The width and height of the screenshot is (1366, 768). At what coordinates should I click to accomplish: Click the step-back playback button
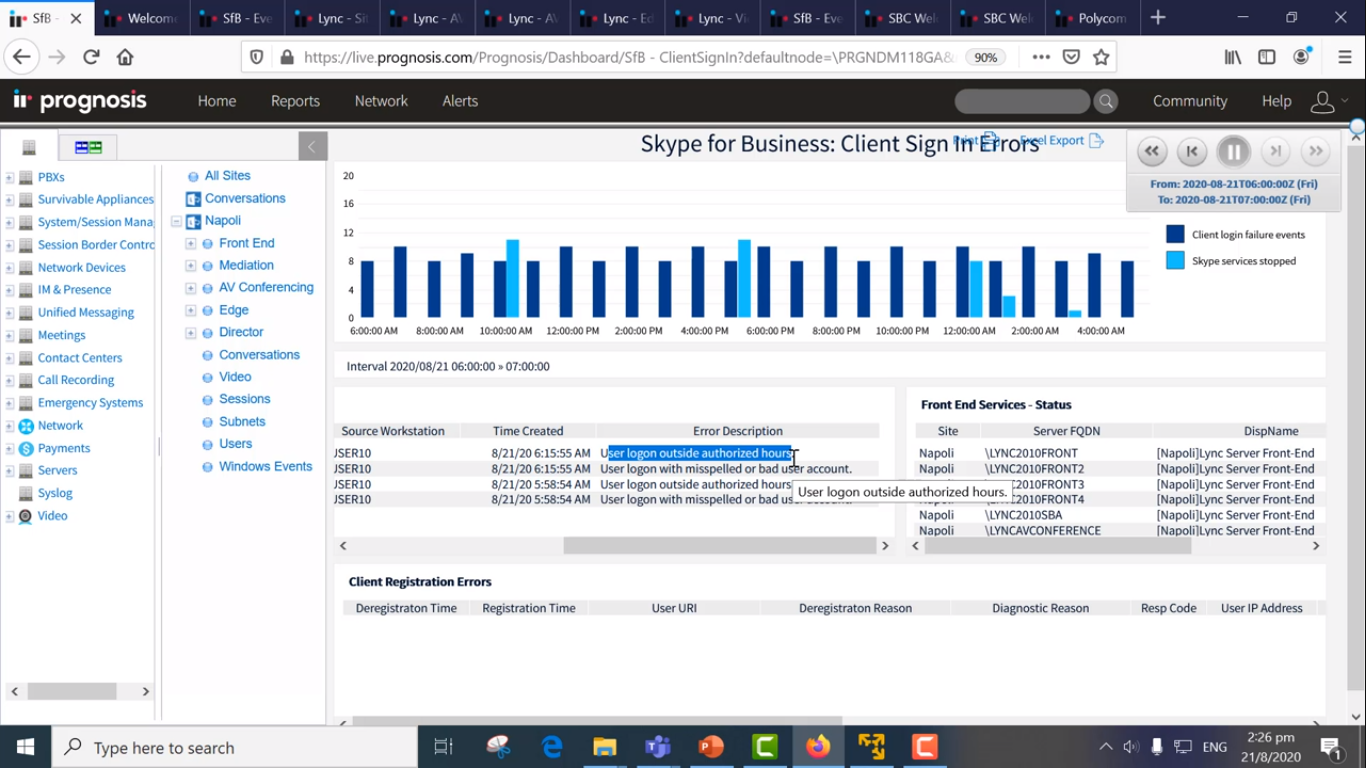[1192, 151]
